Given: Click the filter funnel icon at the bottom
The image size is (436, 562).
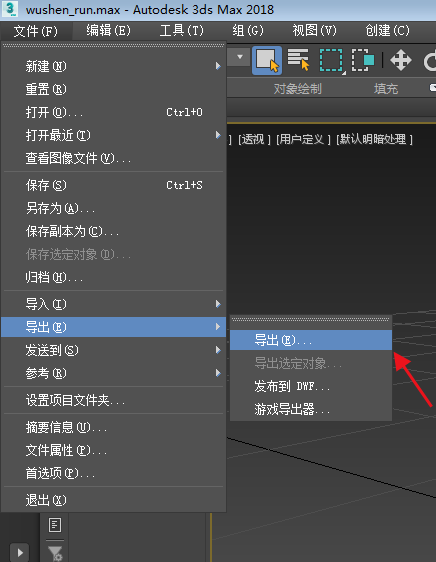Looking at the screenshot, I should 55,553.
